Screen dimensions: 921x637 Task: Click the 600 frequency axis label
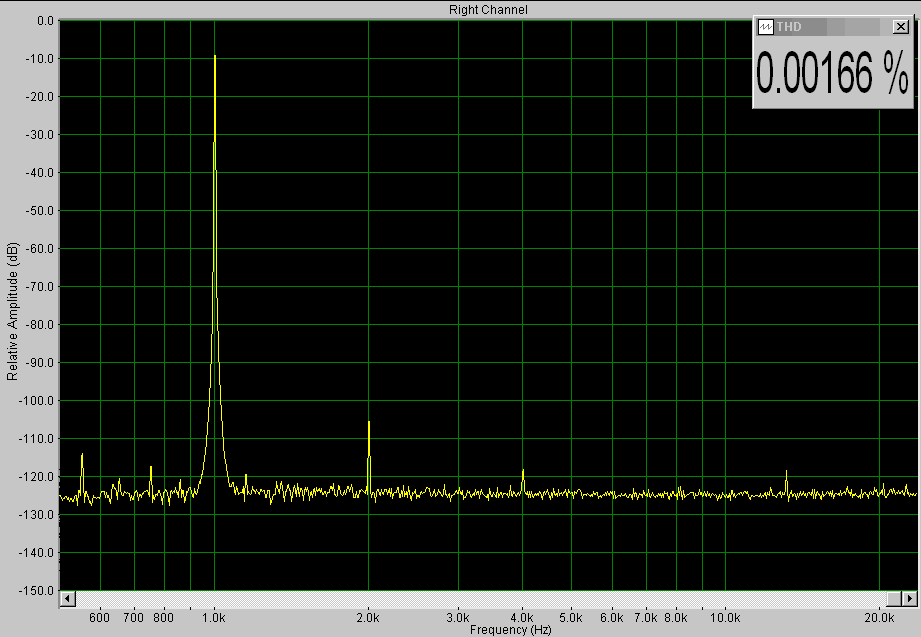coord(99,618)
